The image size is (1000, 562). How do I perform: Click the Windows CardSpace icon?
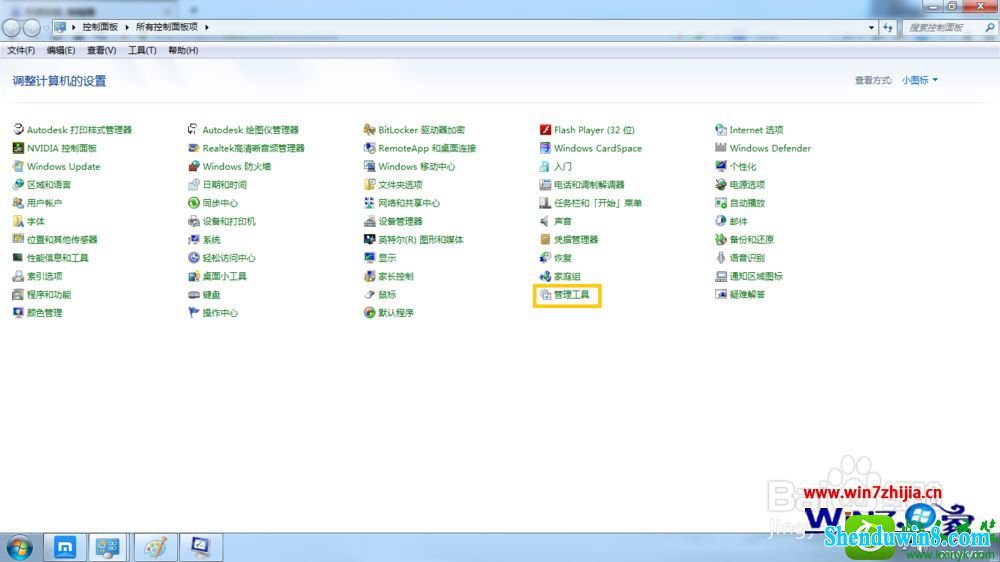point(545,148)
